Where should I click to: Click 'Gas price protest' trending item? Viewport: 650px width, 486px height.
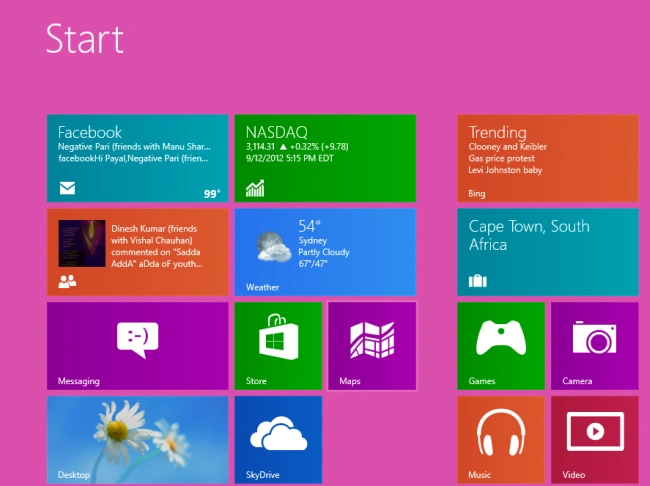(502, 158)
